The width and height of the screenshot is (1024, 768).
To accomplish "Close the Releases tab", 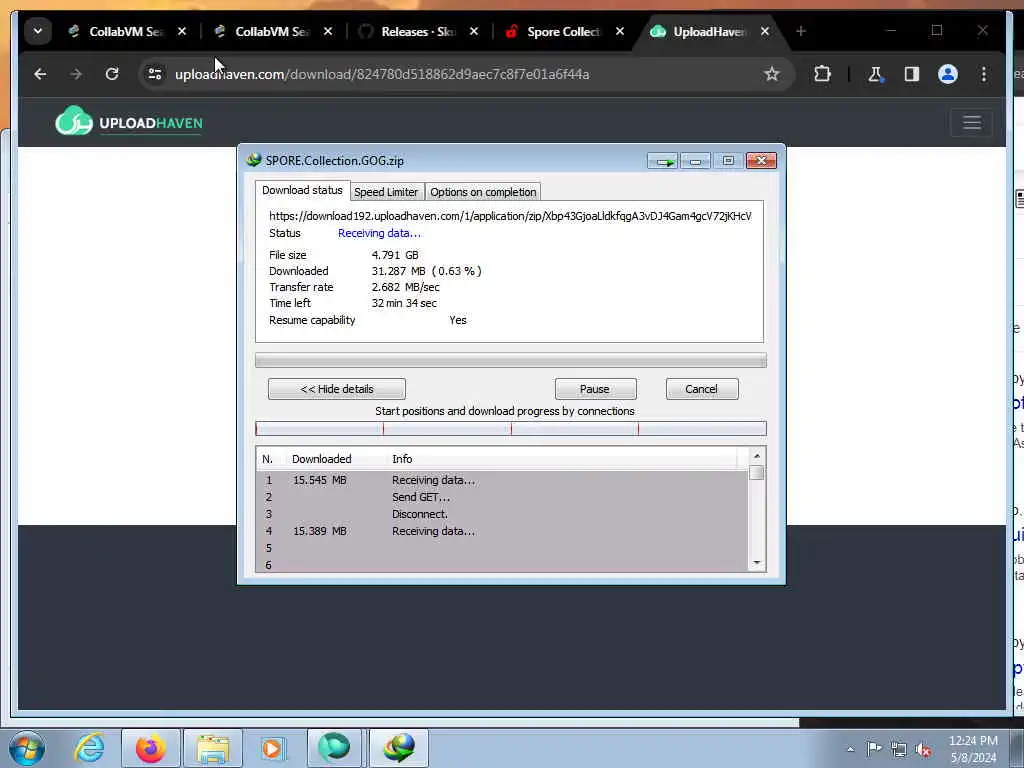I will [474, 31].
